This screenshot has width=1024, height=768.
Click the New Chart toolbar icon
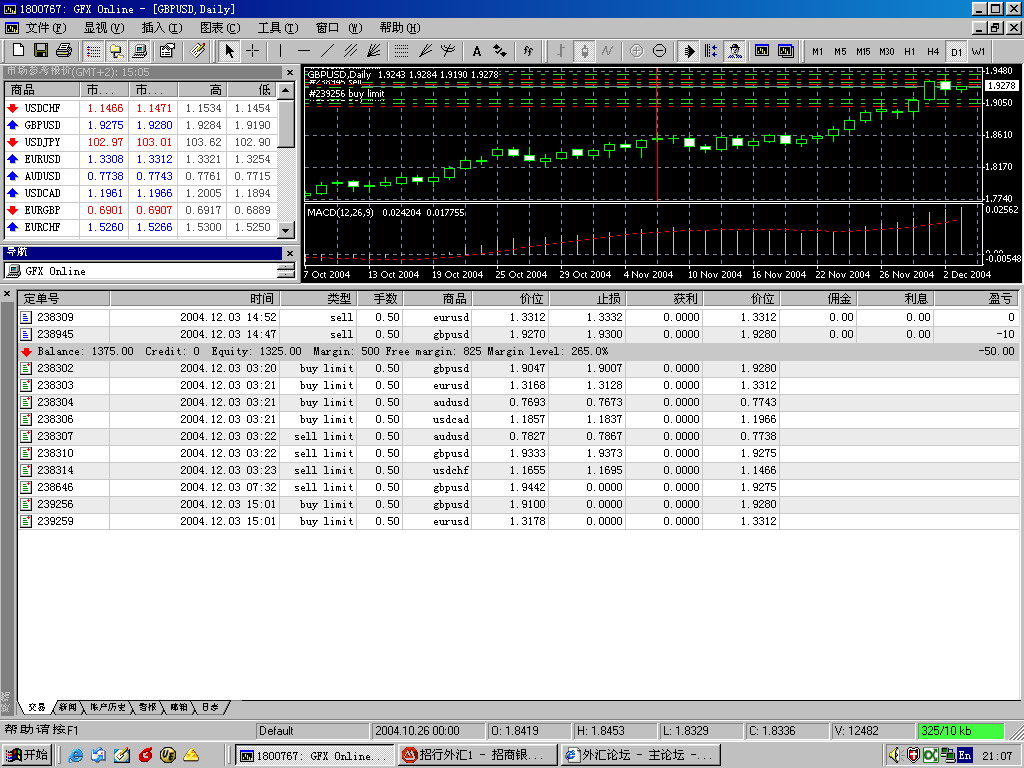click(x=18, y=50)
